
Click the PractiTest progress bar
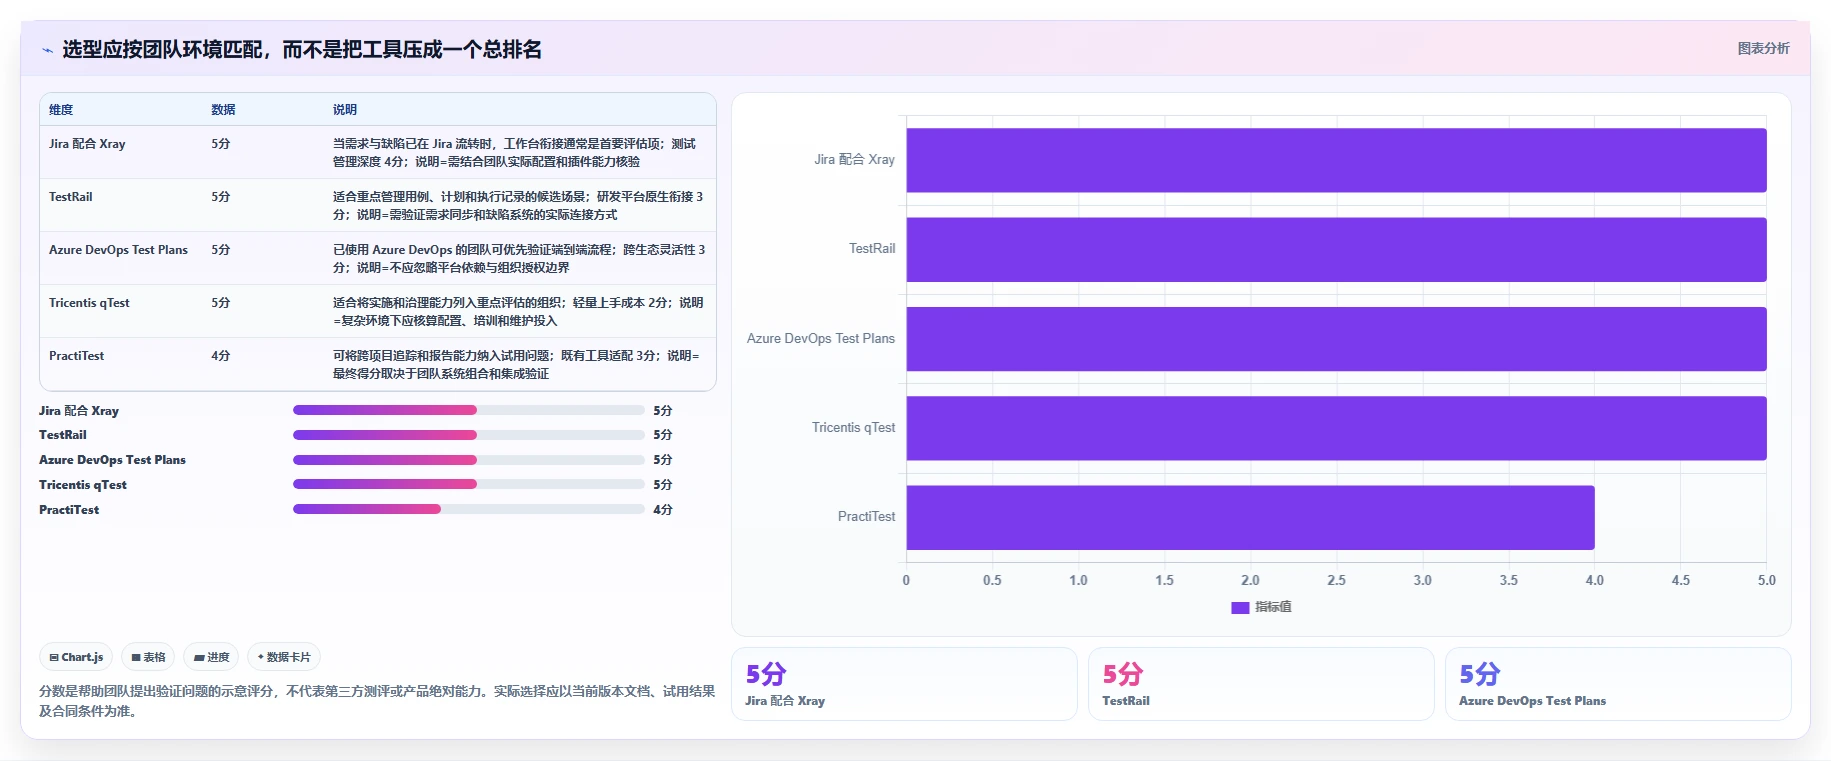pyautogui.click(x=469, y=509)
